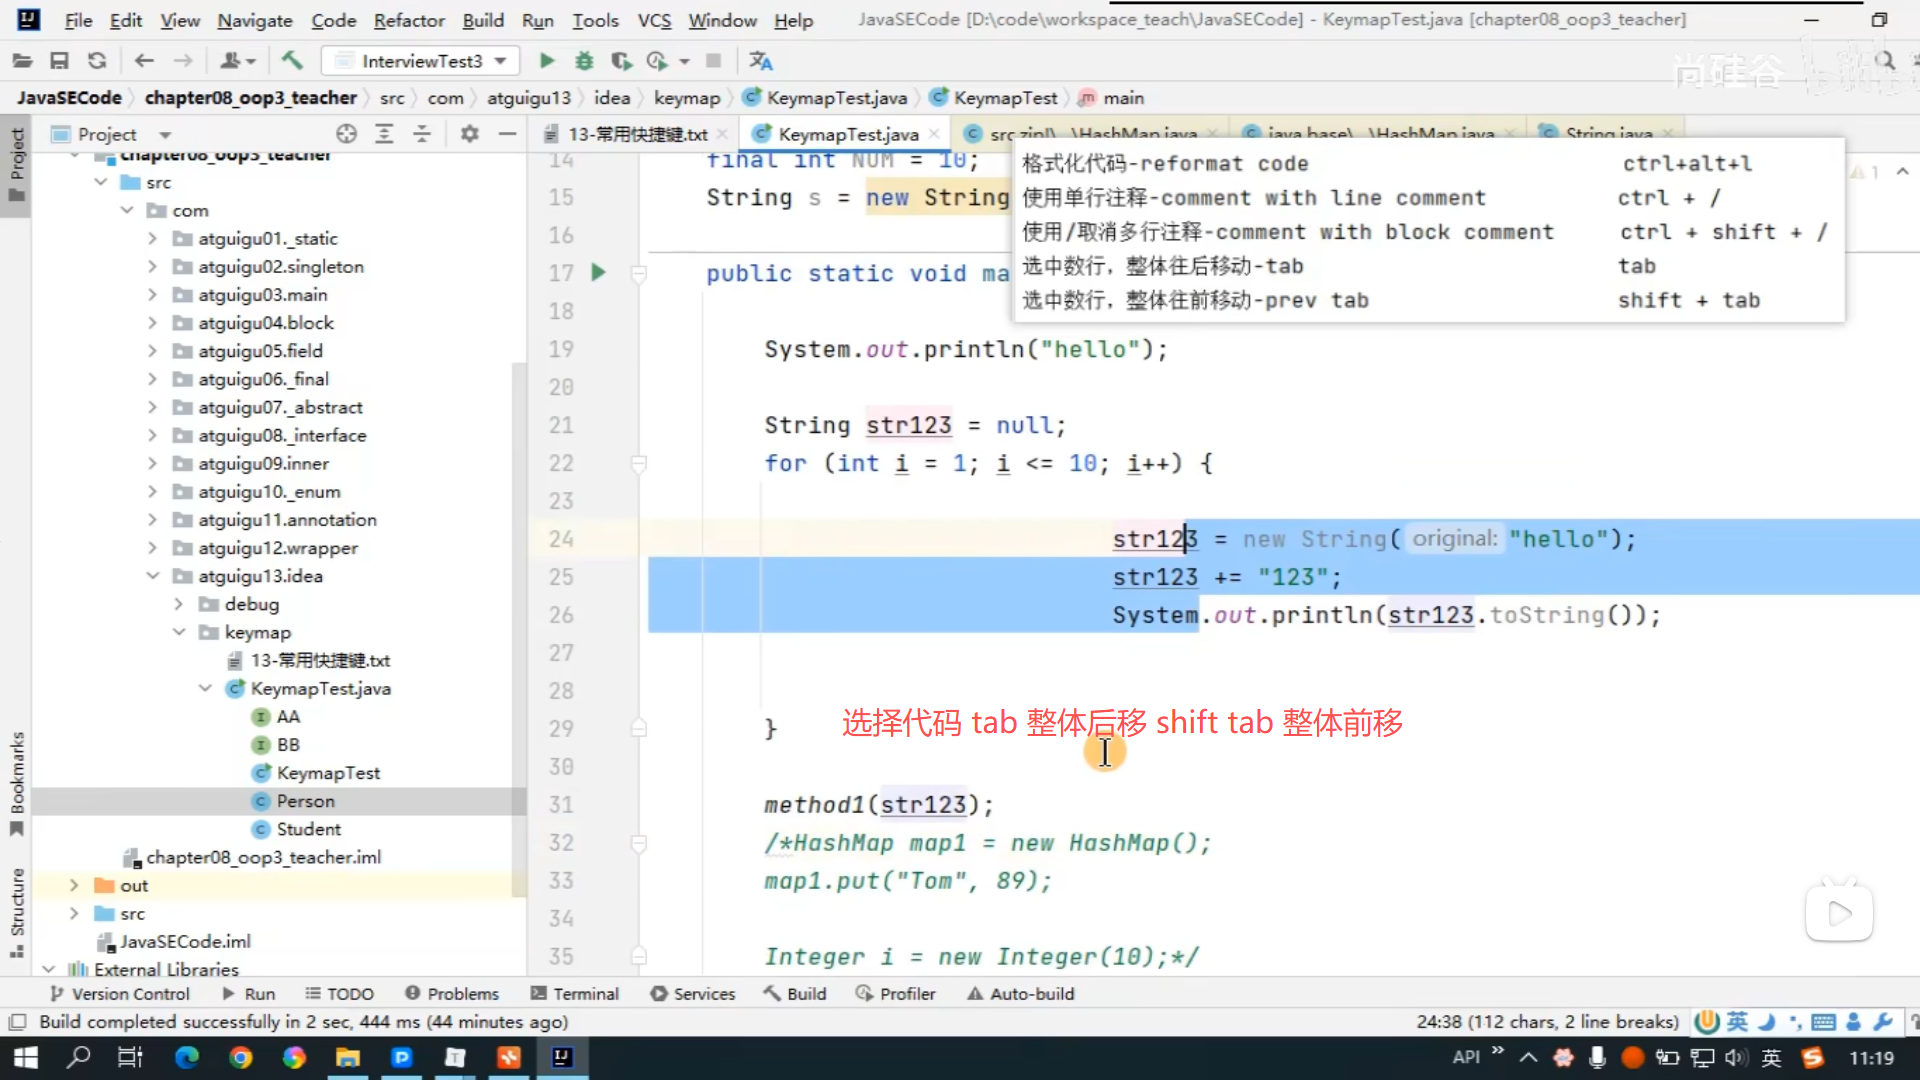Click Save All disk icon

click(59, 61)
